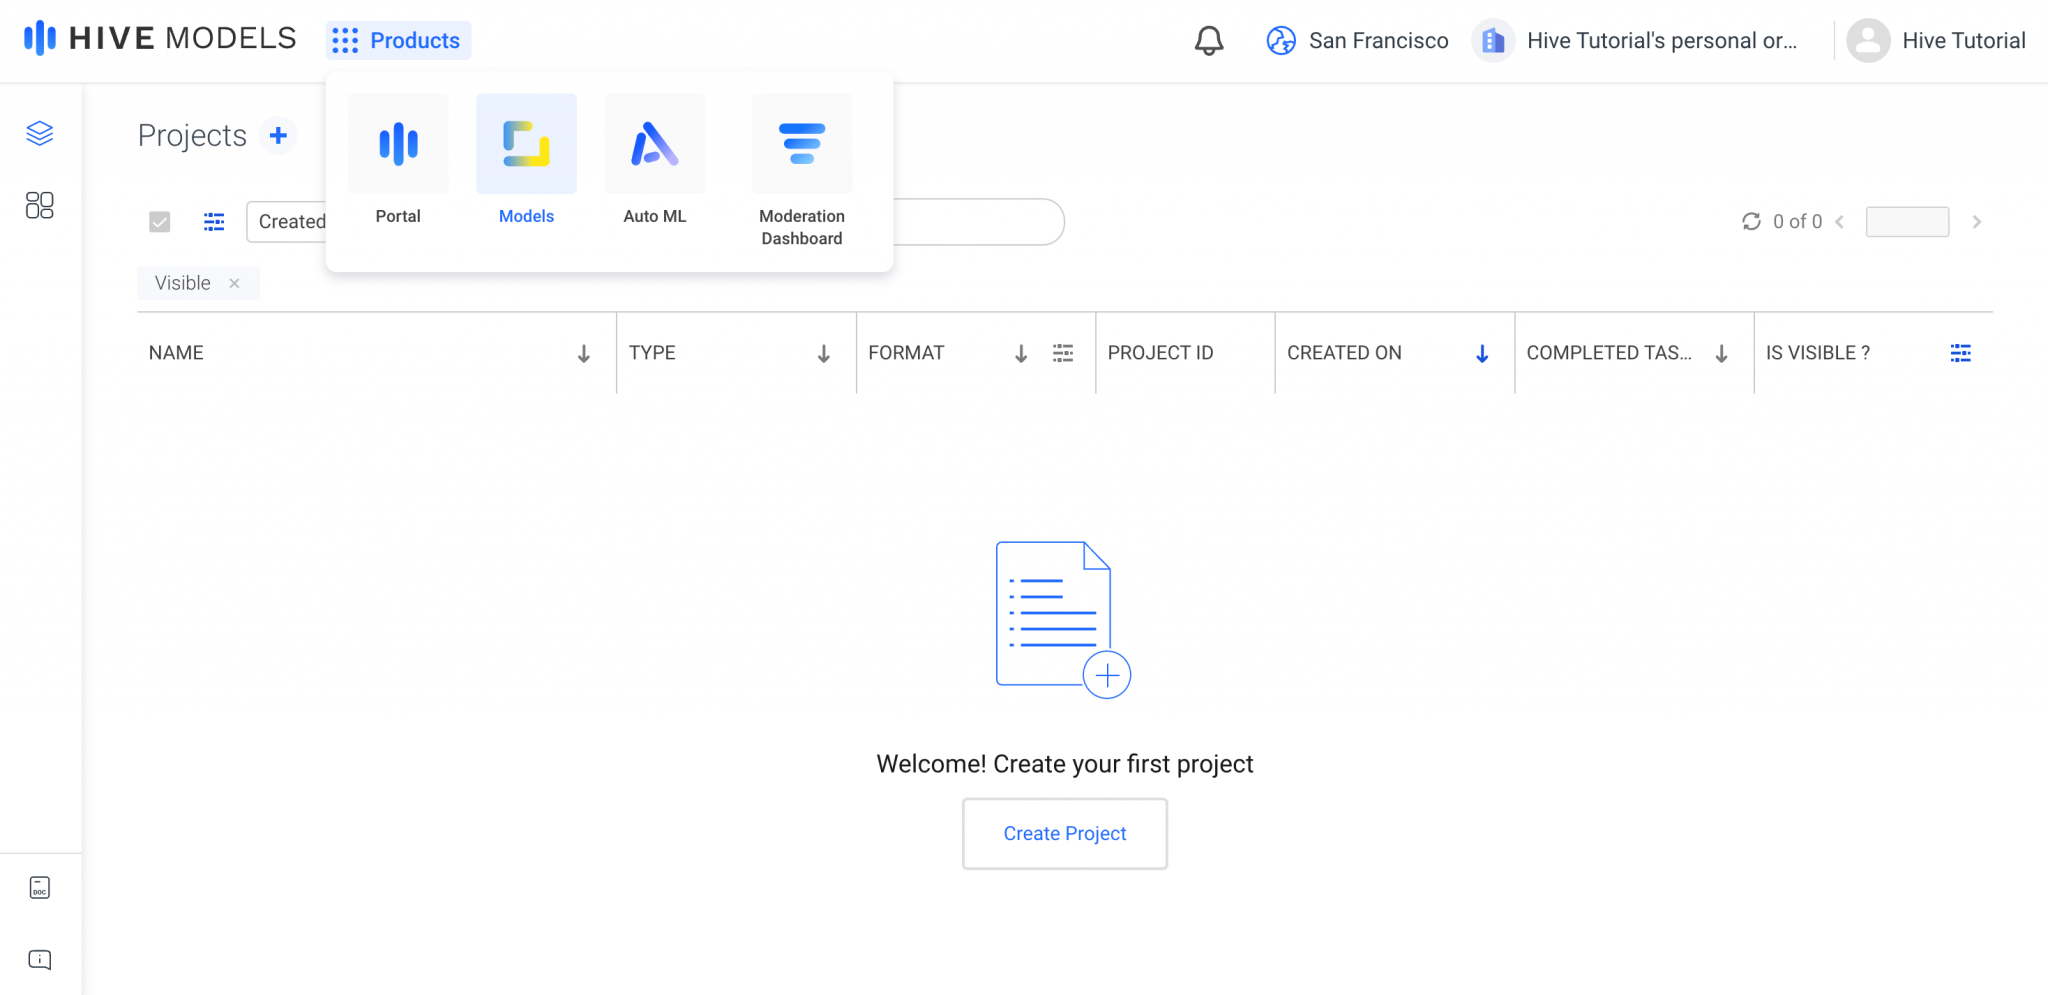
Task: Open the Created filter dropdown
Action: click(293, 221)
